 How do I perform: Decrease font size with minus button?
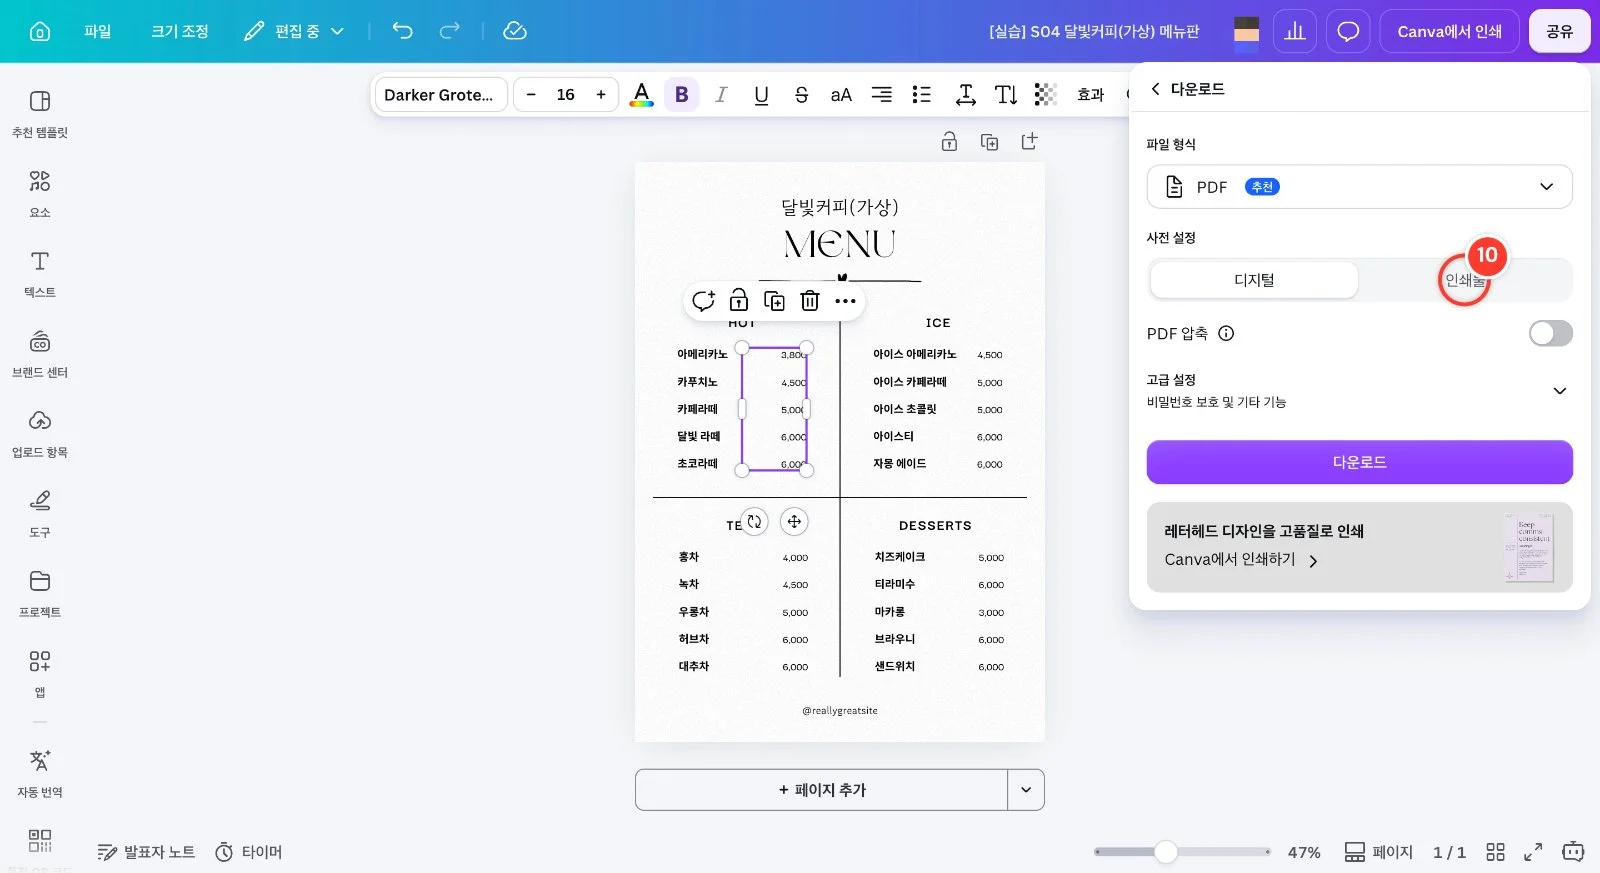click(531, 95)
